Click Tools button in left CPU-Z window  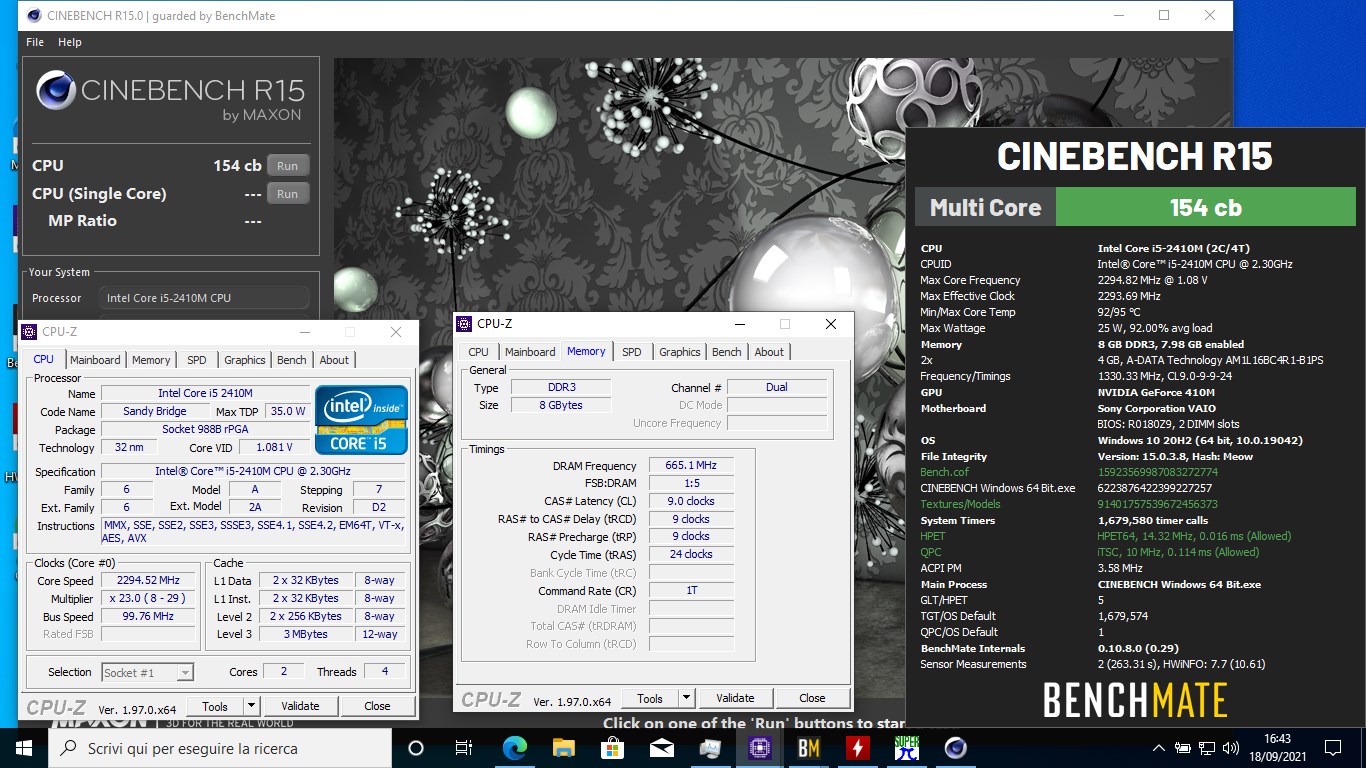pyautogui.click(x=215, y=706)
